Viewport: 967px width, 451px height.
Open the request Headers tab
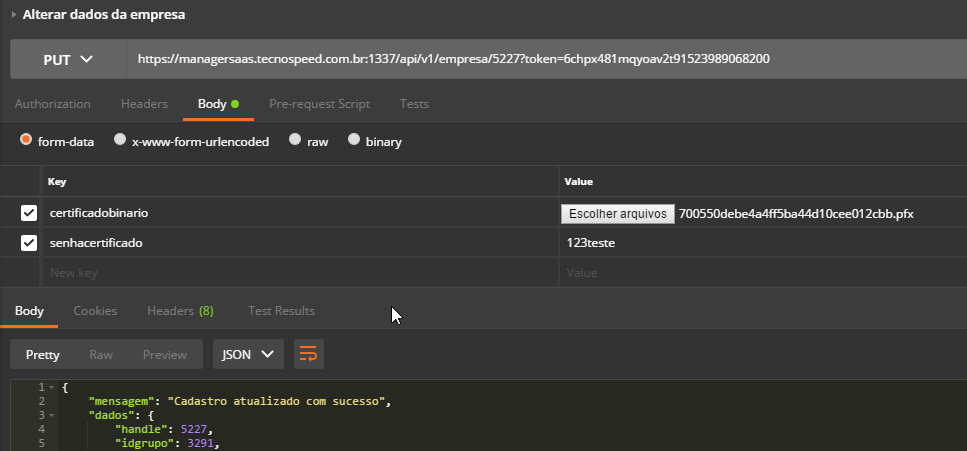tap(144, 104)
